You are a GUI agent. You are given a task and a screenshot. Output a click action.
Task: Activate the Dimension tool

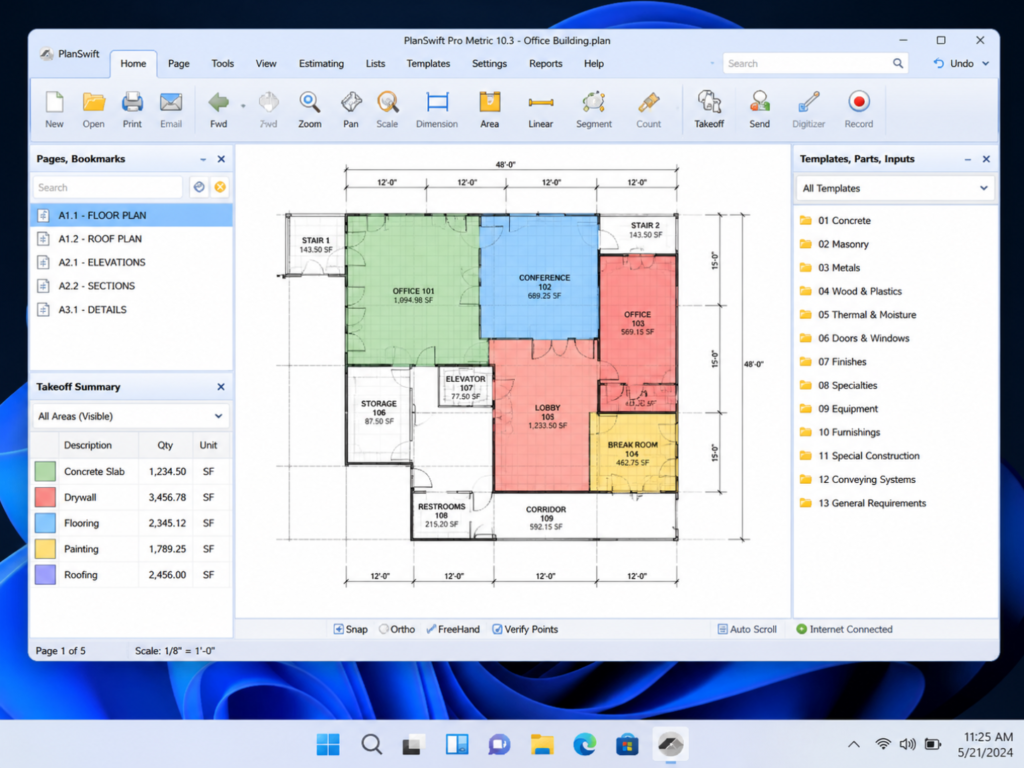pos(437,103)
